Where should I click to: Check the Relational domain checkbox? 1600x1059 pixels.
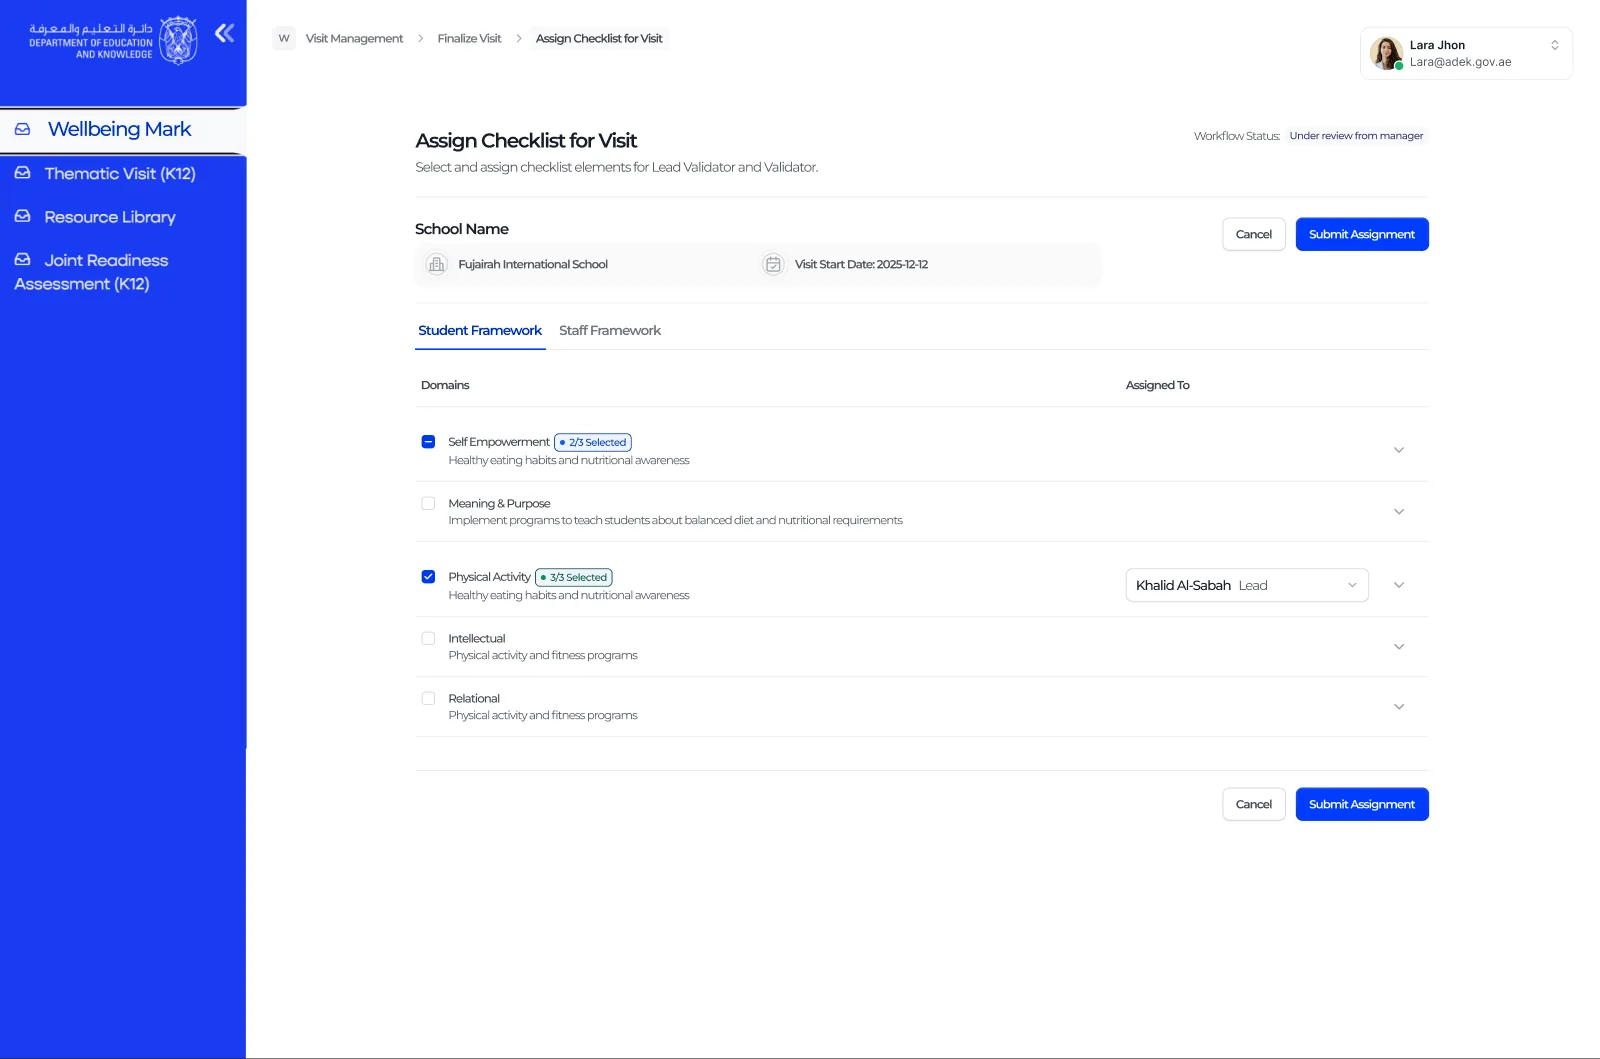coord(428,698)
